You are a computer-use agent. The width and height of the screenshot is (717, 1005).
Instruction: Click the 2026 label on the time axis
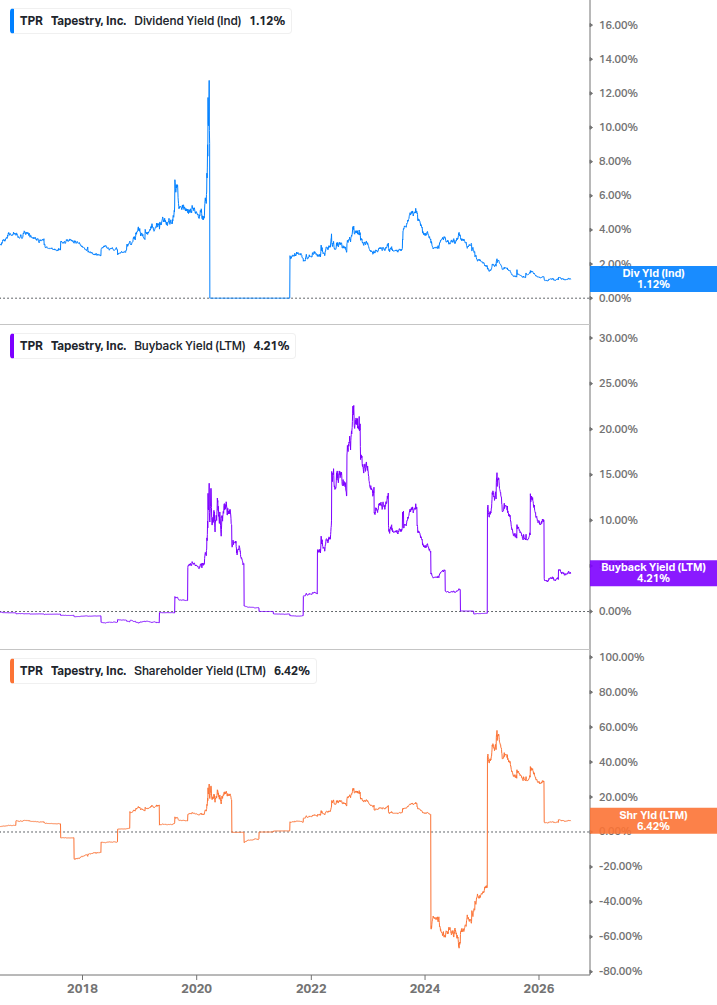[539, 989]
